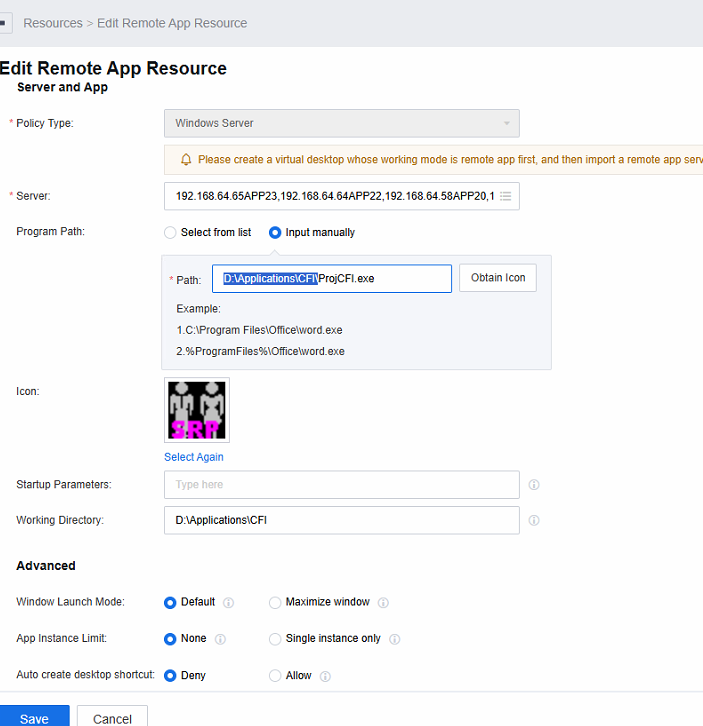
Task: Go to Resources in the breadcrumb
Action: tap(53, 23)
